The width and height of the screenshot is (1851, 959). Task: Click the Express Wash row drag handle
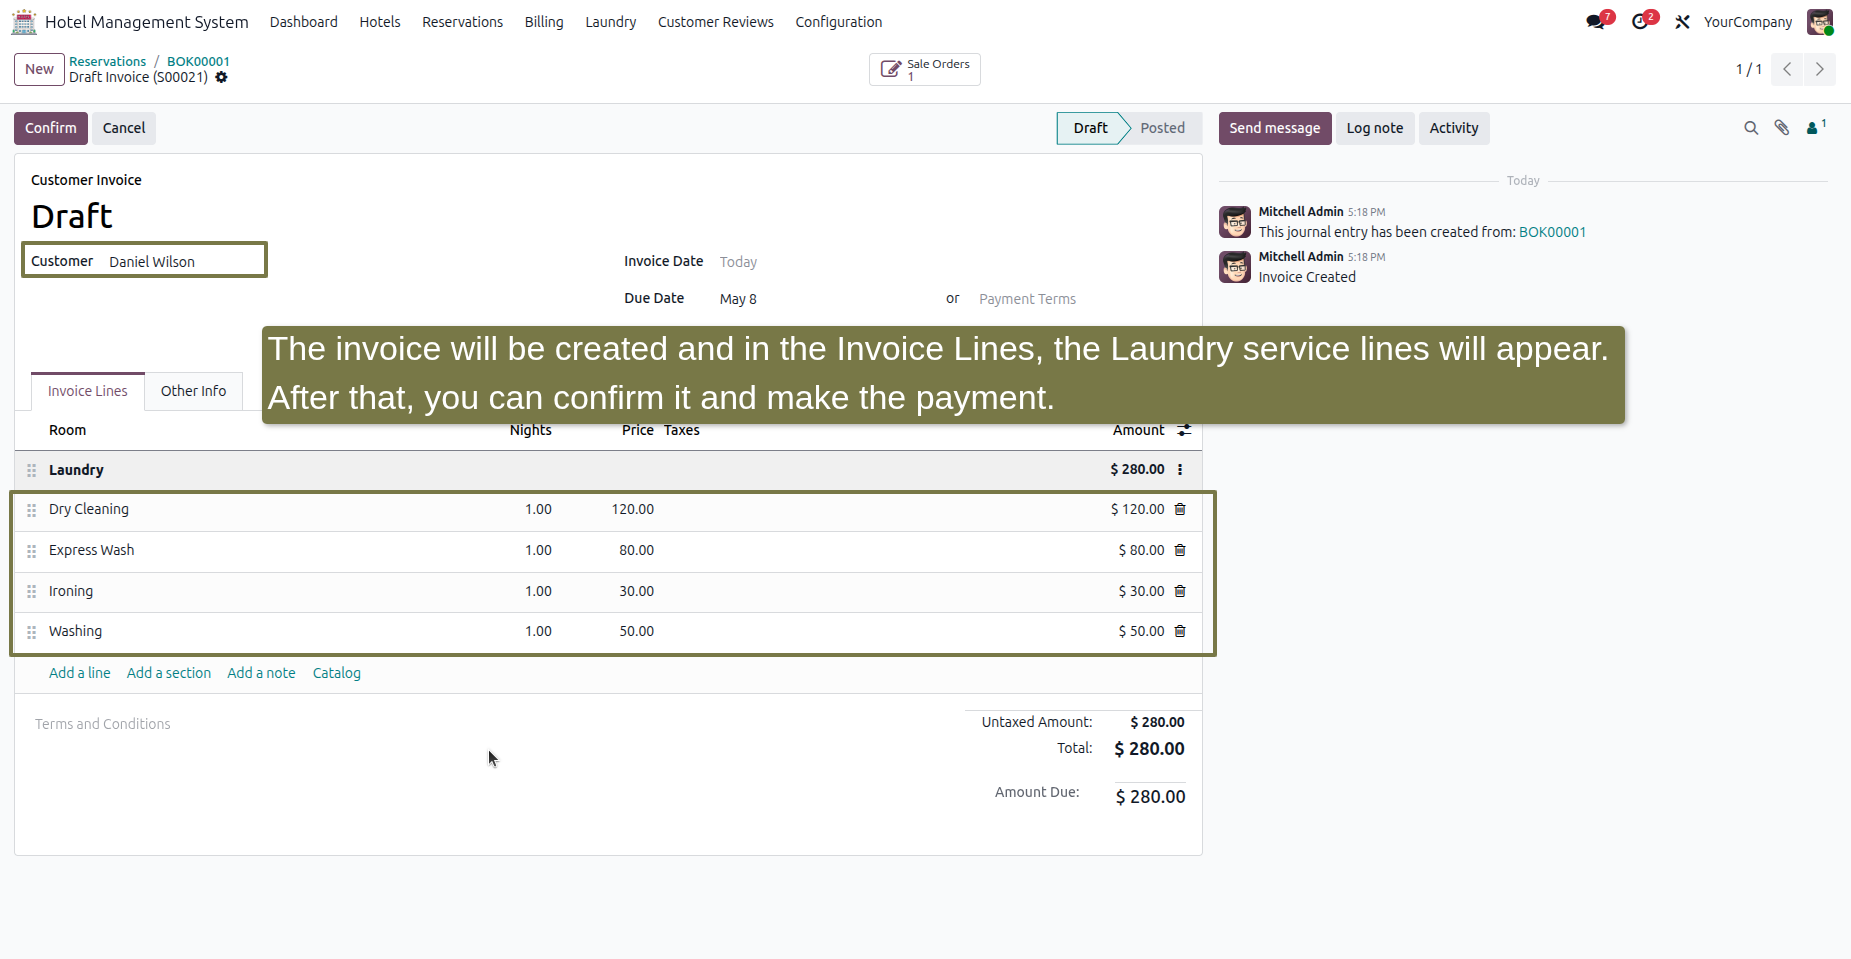(31, 551)
